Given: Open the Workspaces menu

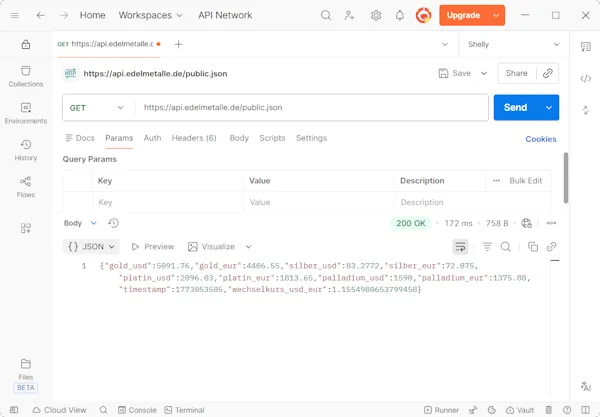Looking at the screenshot, I should pos(150,15).
